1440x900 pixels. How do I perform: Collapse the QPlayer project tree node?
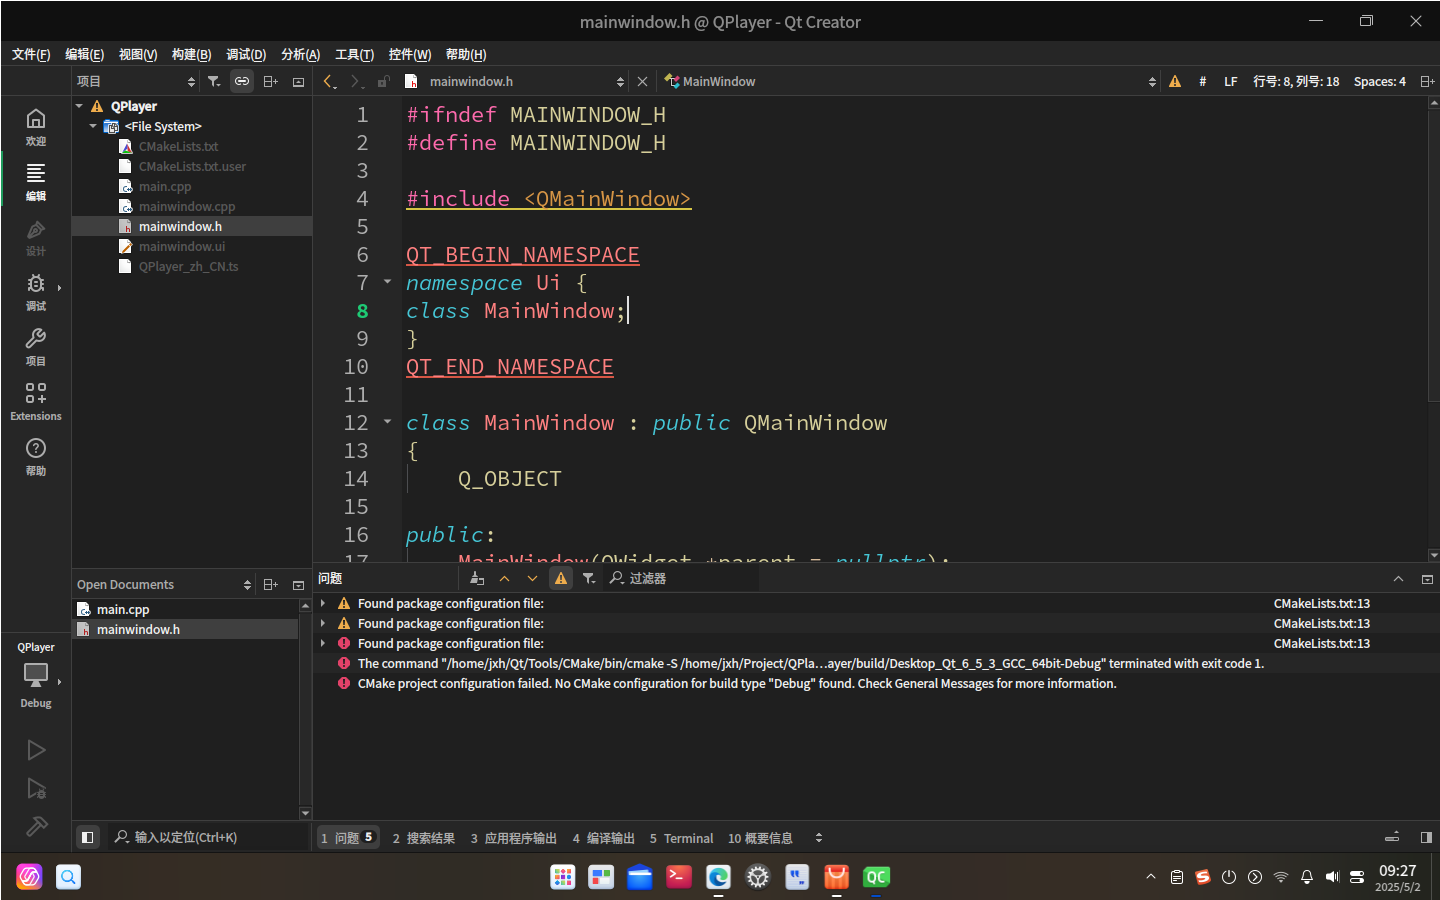click(79, 106)
